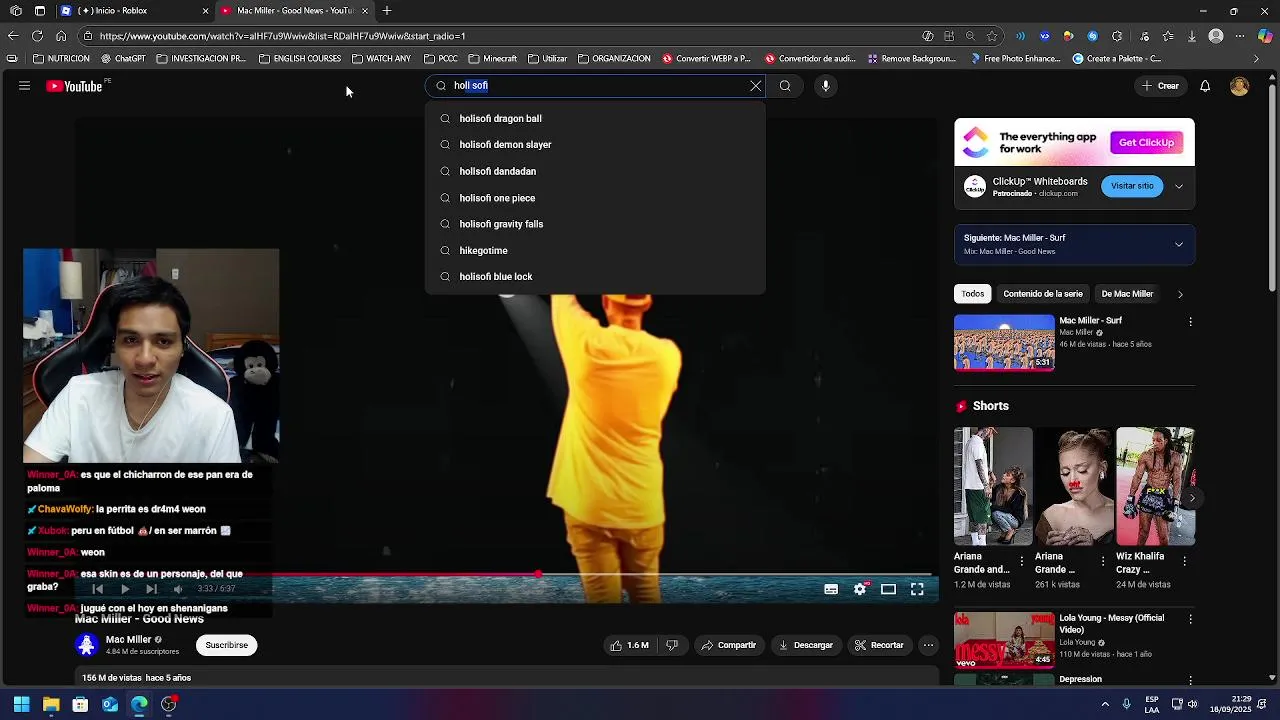Open the browser downloads icon
The image size is (1280, 720).
tap(1192, 36)
